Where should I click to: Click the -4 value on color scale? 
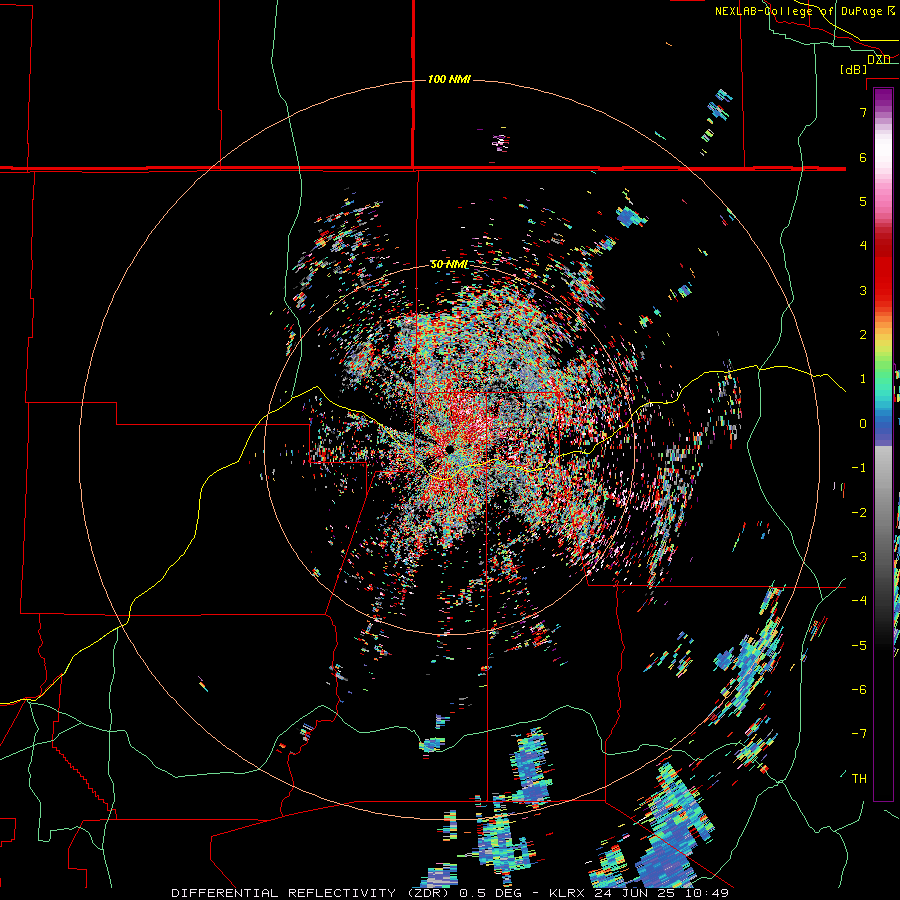pos(859,601)
